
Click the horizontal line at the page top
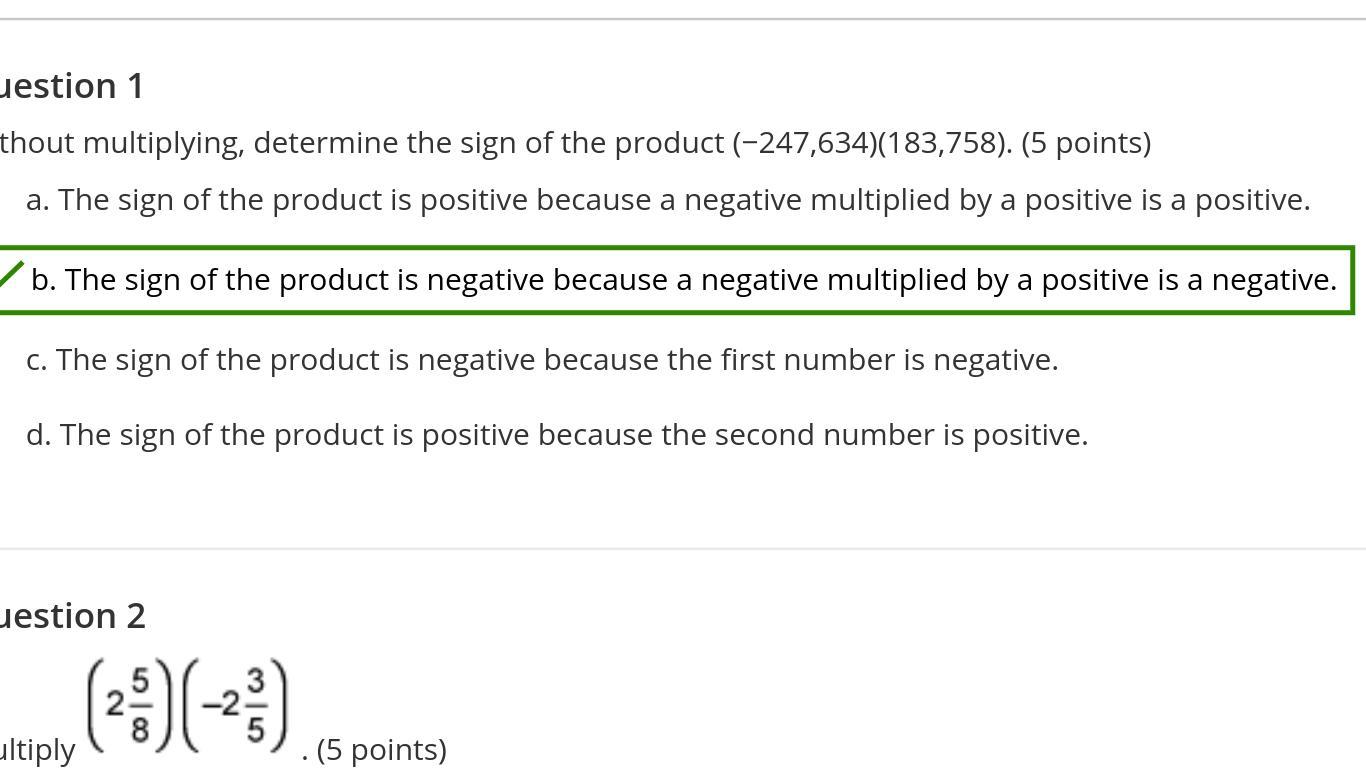click(x=683, y=19)
